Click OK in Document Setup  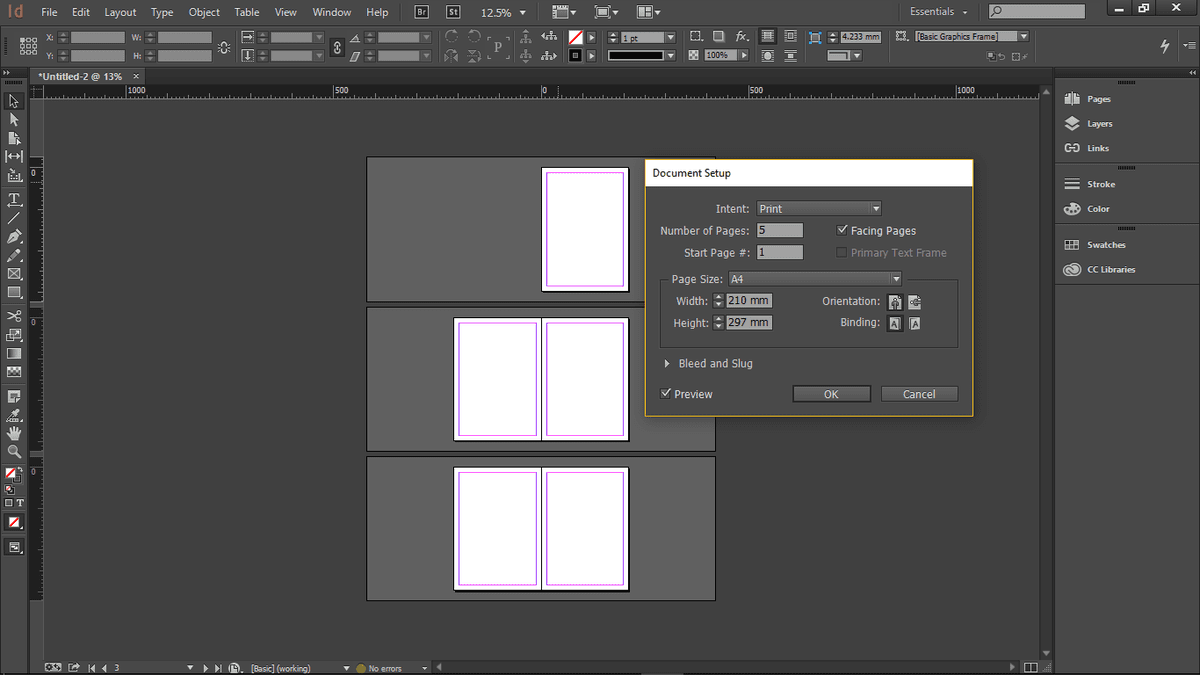pos(831,394)
